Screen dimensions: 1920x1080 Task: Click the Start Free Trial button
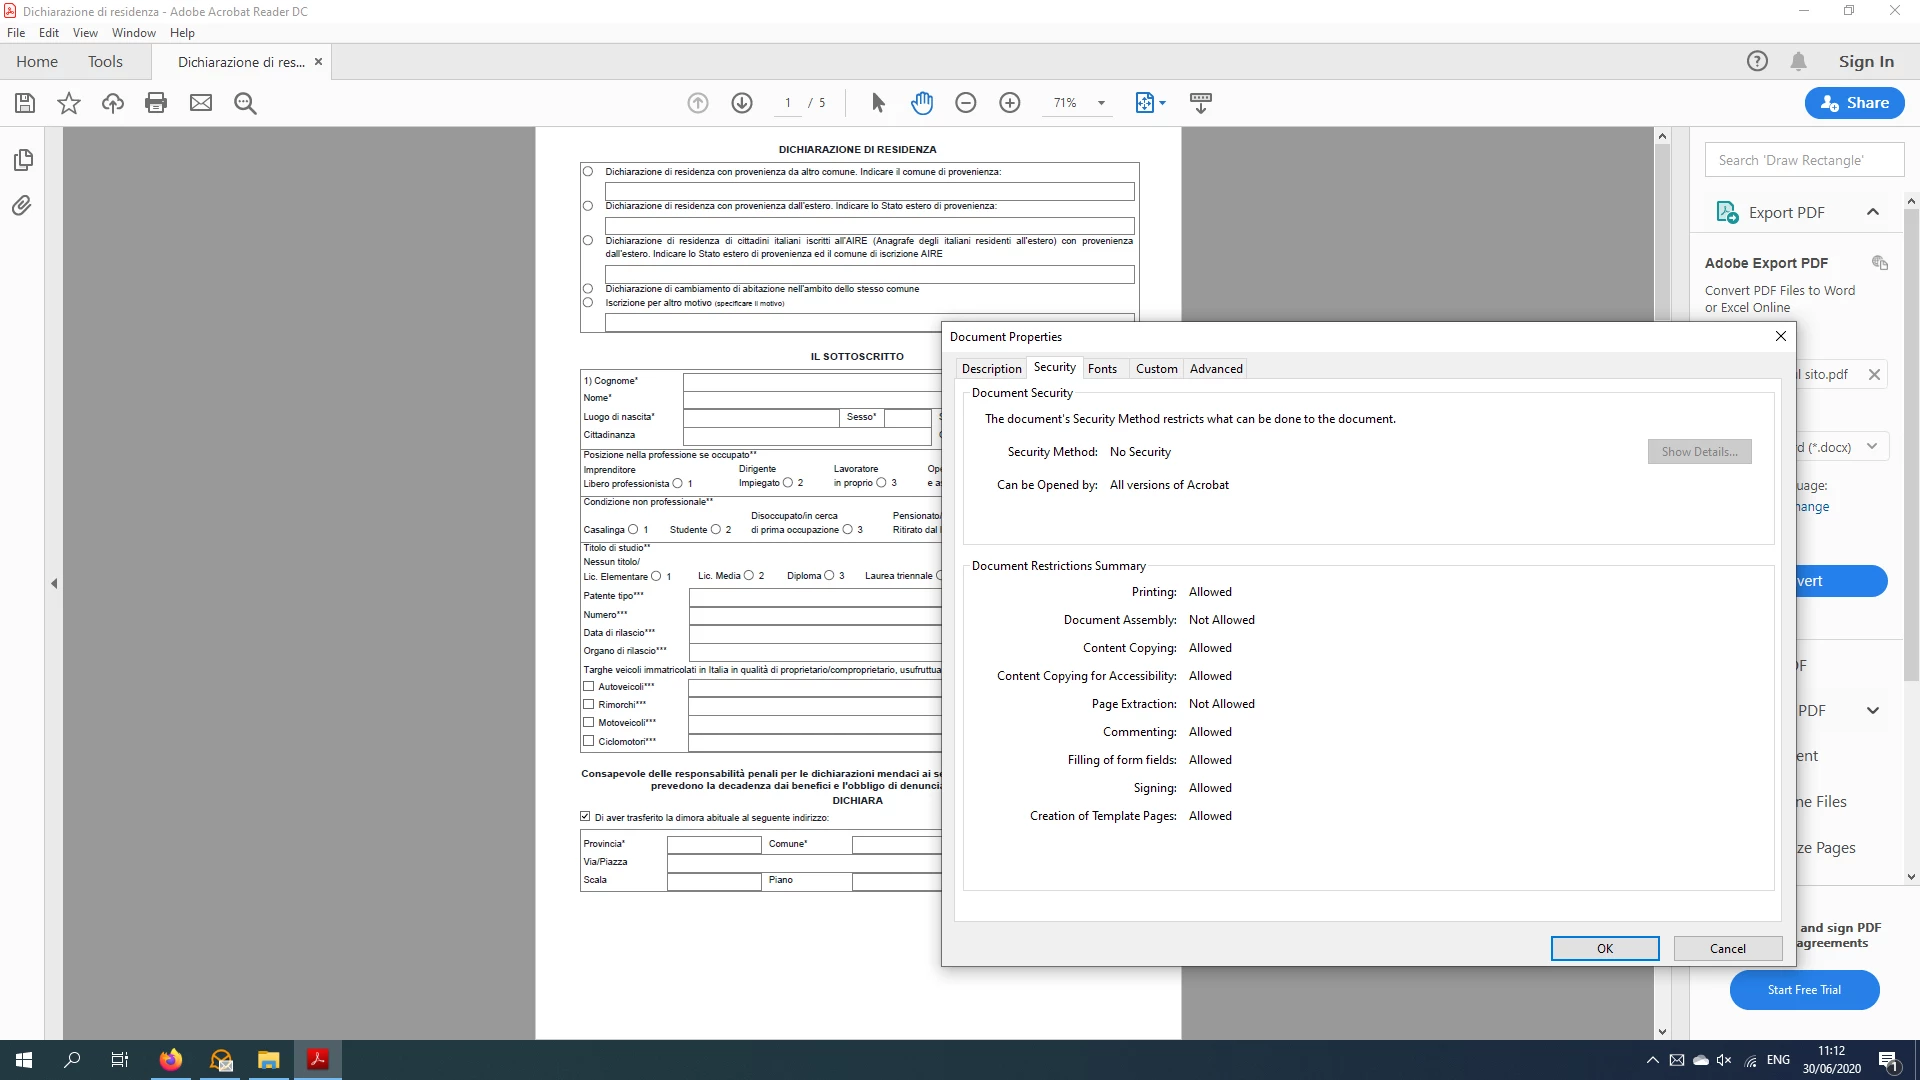coord(1804,990)
